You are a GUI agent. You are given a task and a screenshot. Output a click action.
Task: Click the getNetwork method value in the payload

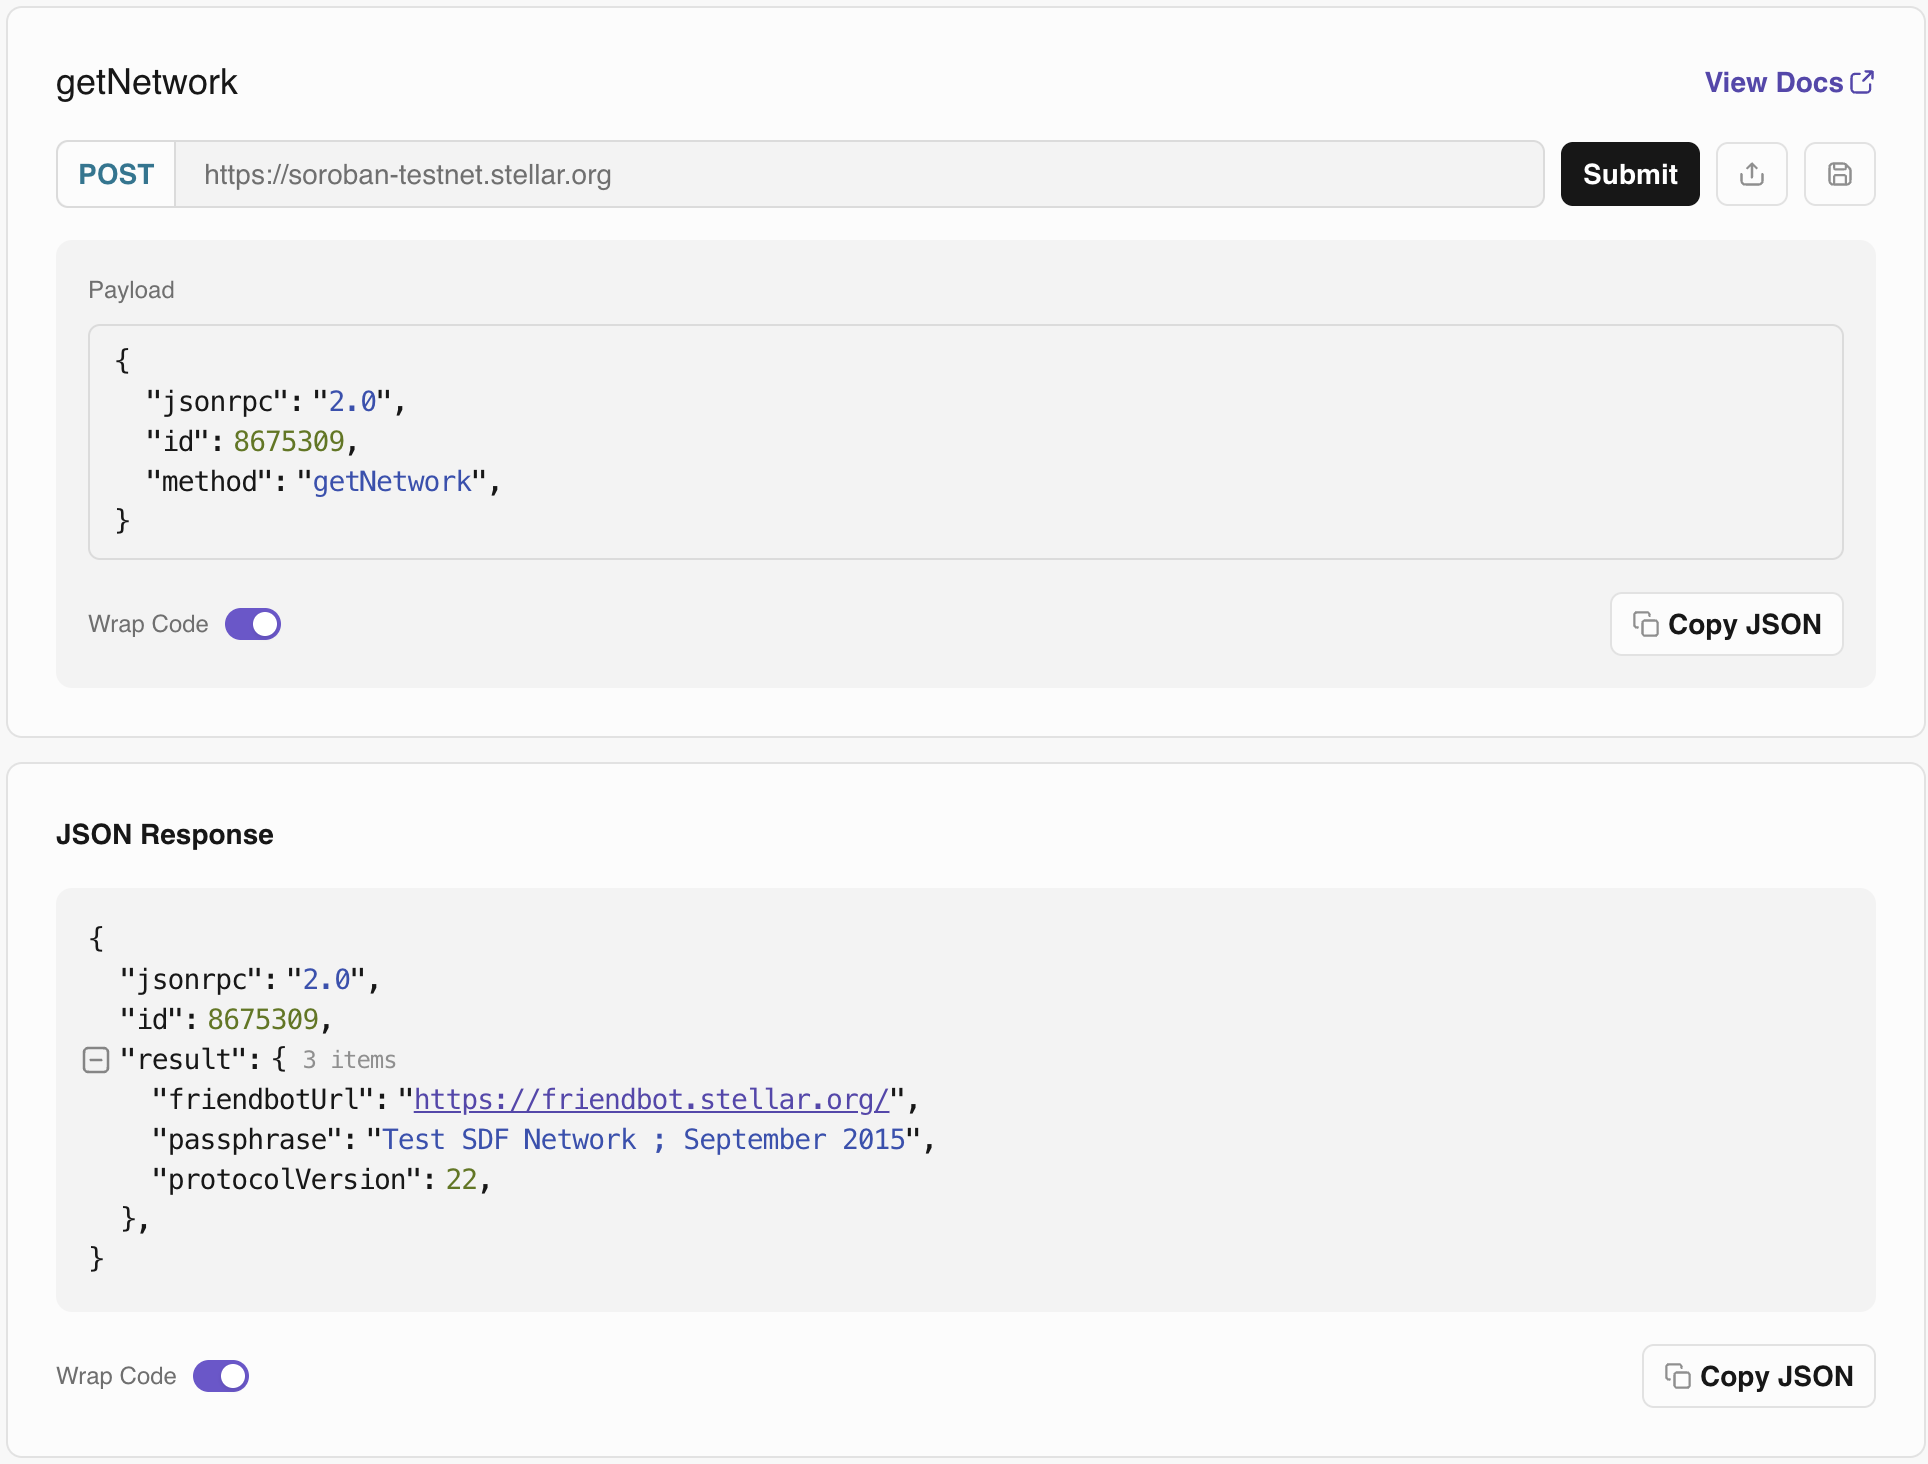(x=392, y=482)
